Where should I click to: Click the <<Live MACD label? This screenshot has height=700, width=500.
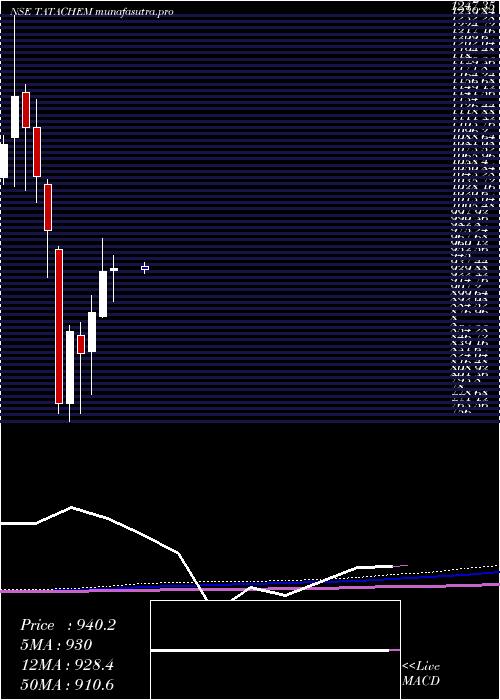421,674
